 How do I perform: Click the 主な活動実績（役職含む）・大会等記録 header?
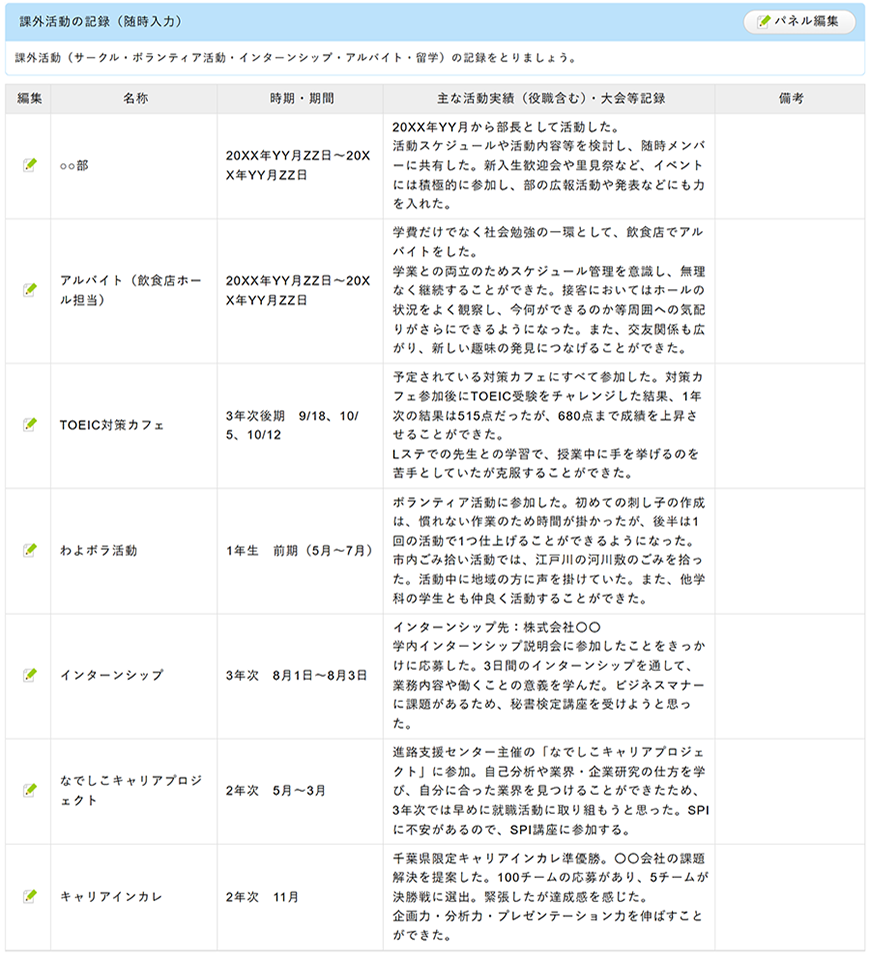click(x=549, y=99)
